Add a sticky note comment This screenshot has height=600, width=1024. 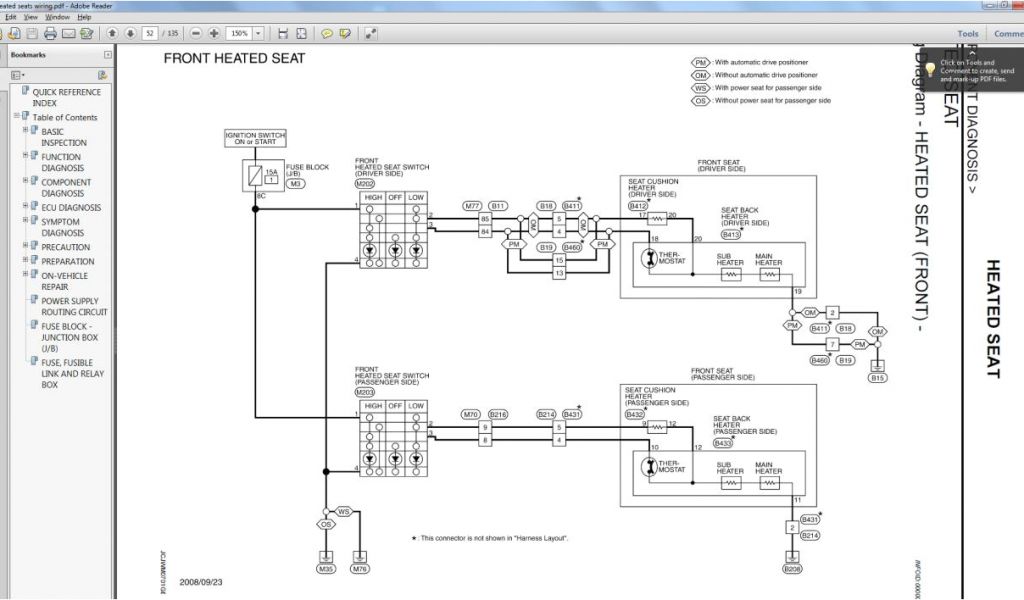(326, 33)
